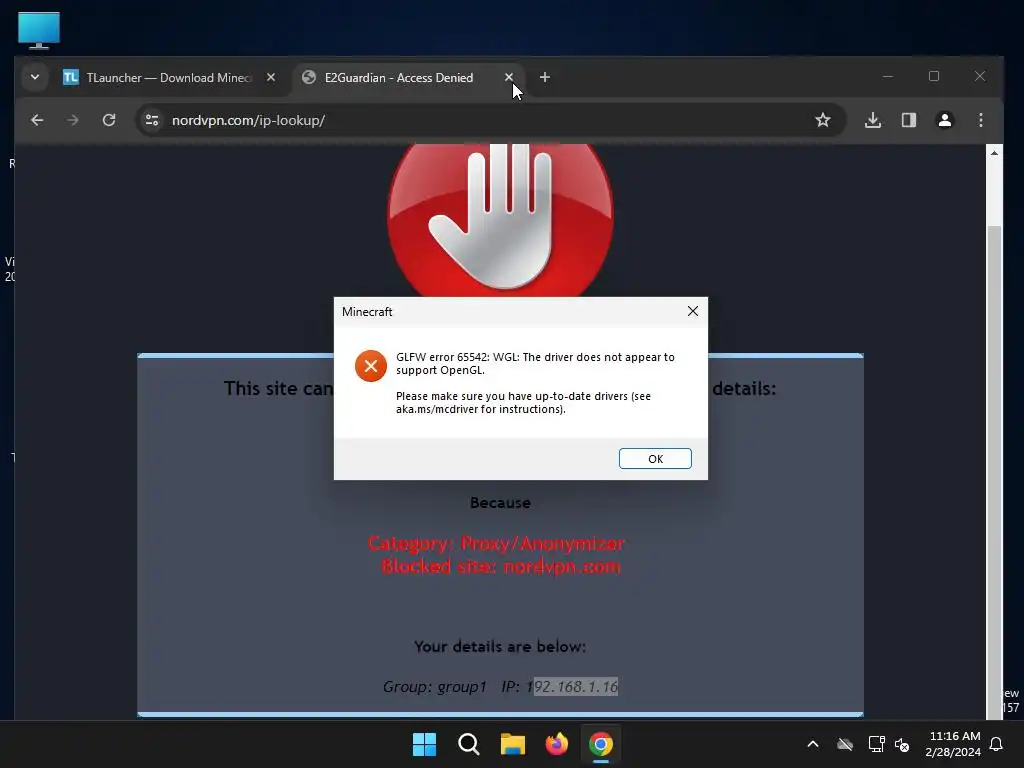Screen dimensions: 1024x768
Task: Click "Blocked site: nordvpn.com" text
Action: tap(501, 566)
